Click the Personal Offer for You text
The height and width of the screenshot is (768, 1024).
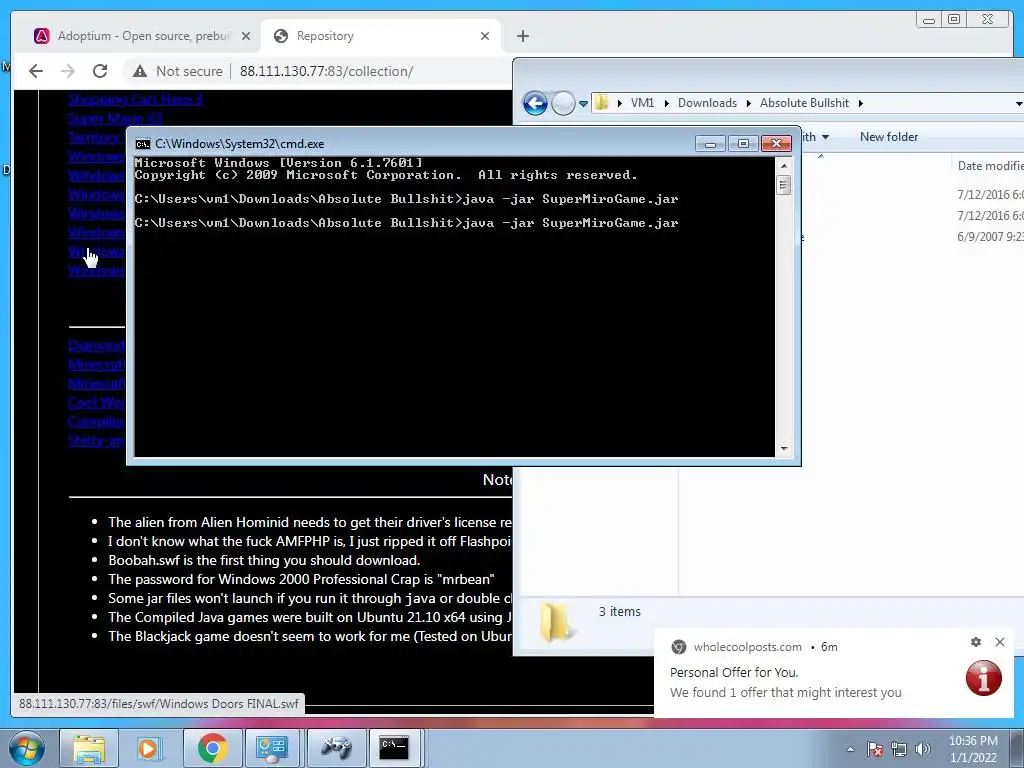(733, 672)
